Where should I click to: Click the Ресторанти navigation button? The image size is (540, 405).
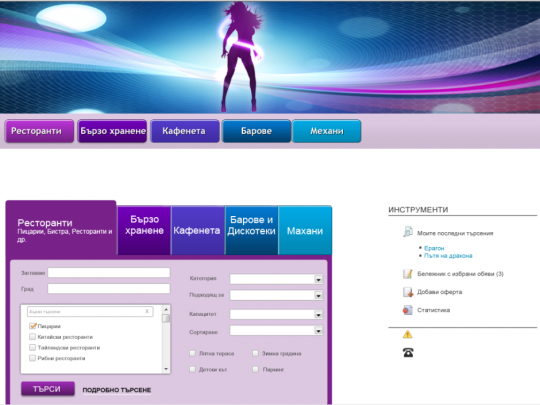coord(39,131)
